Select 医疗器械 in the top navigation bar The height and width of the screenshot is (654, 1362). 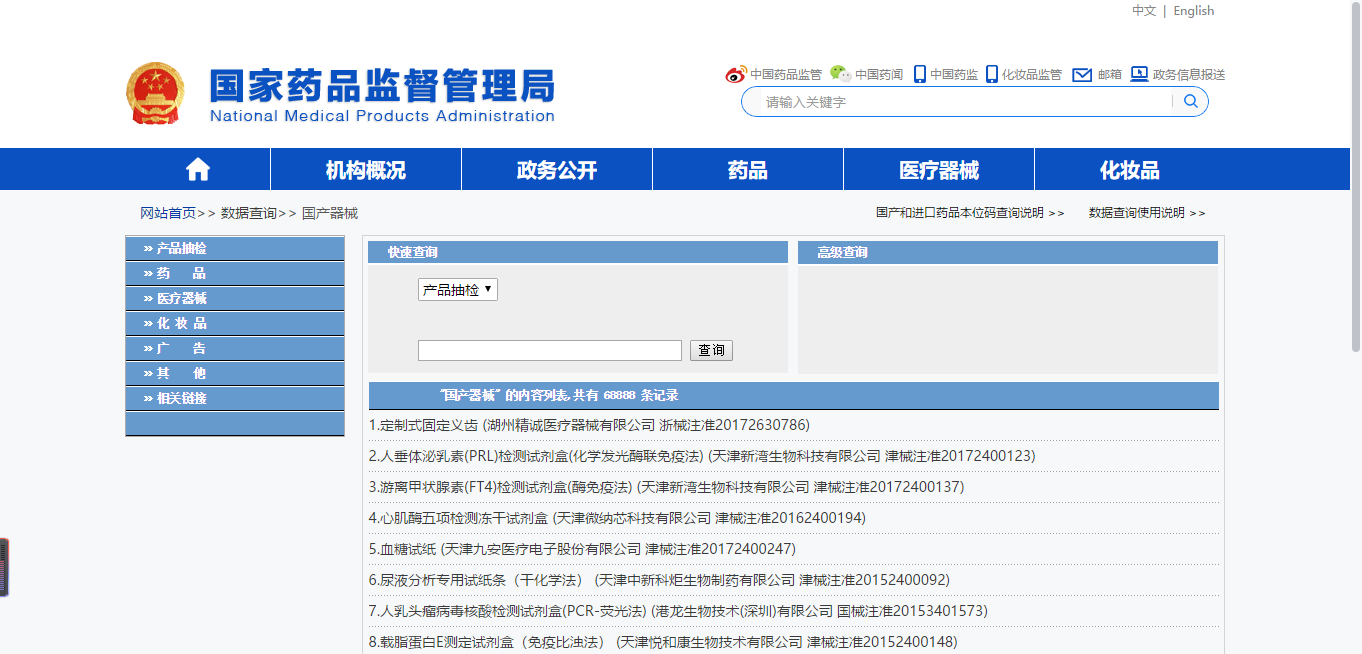click(x=938, y=168)
